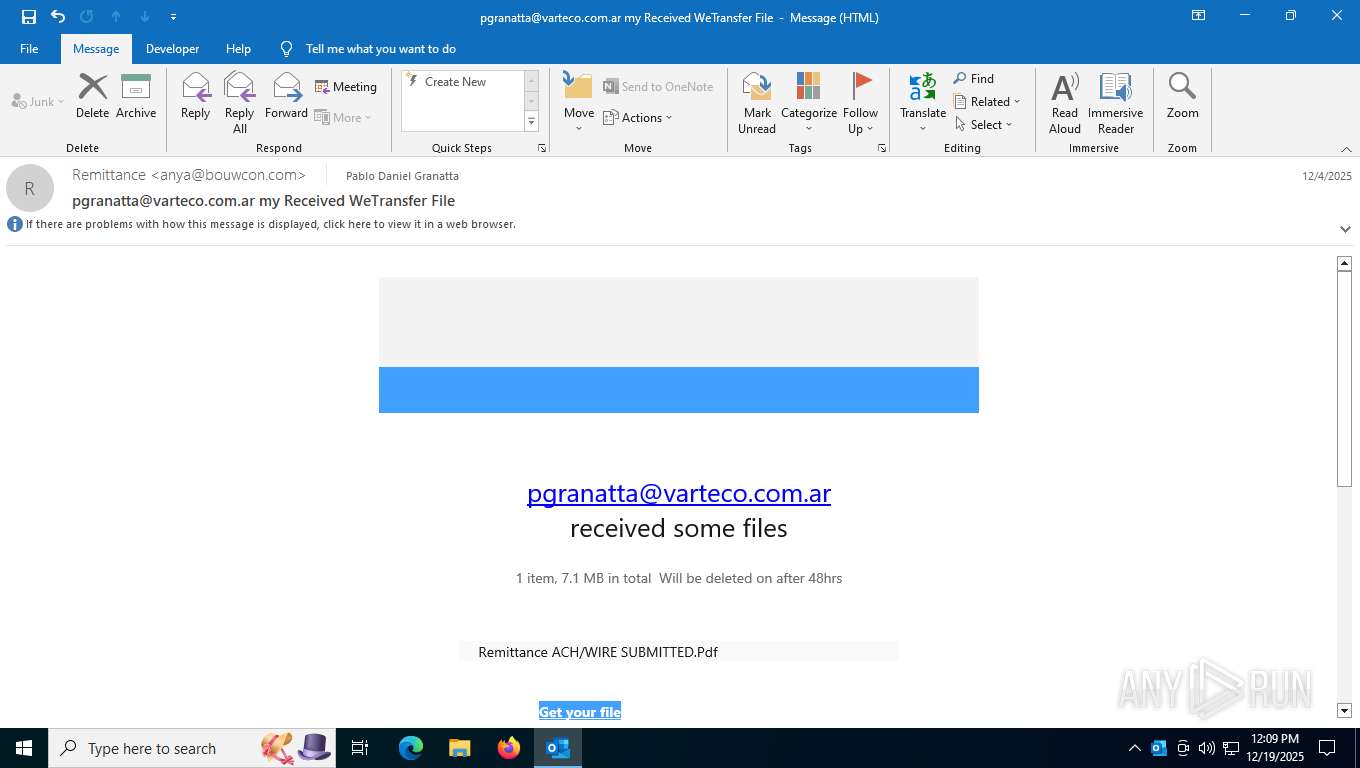This screenshot has height=768, width=1360.
Task: Forward this message
Action: click(286, 96)
